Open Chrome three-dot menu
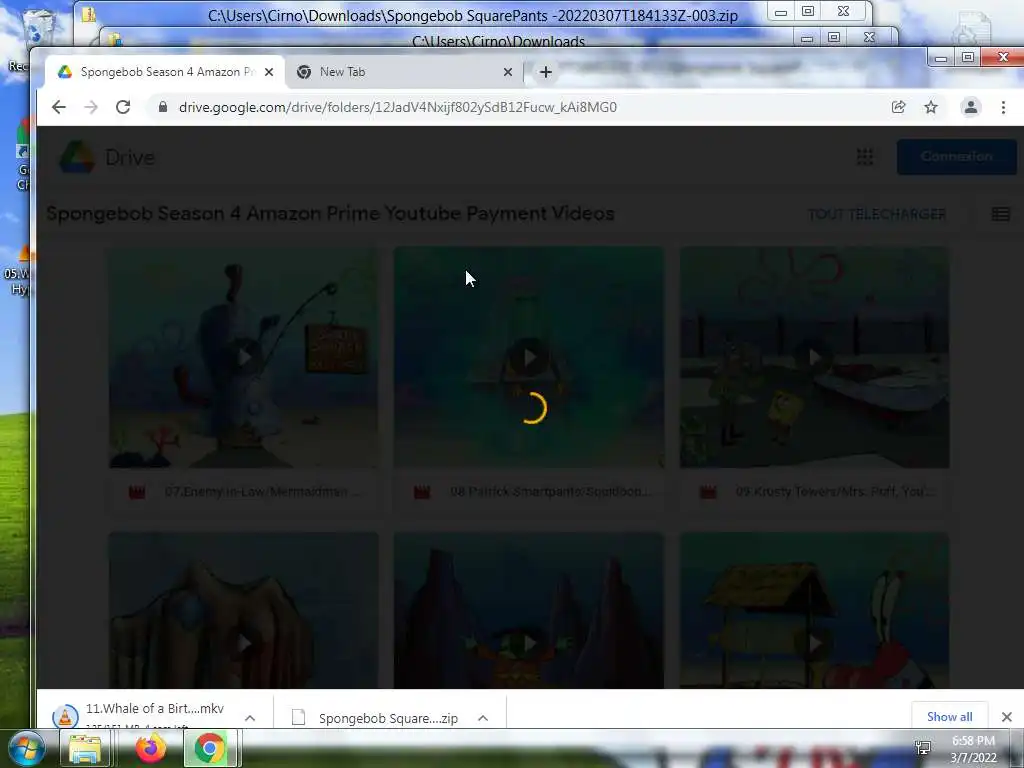The image size is (1024, 768). pos(1004,107)
